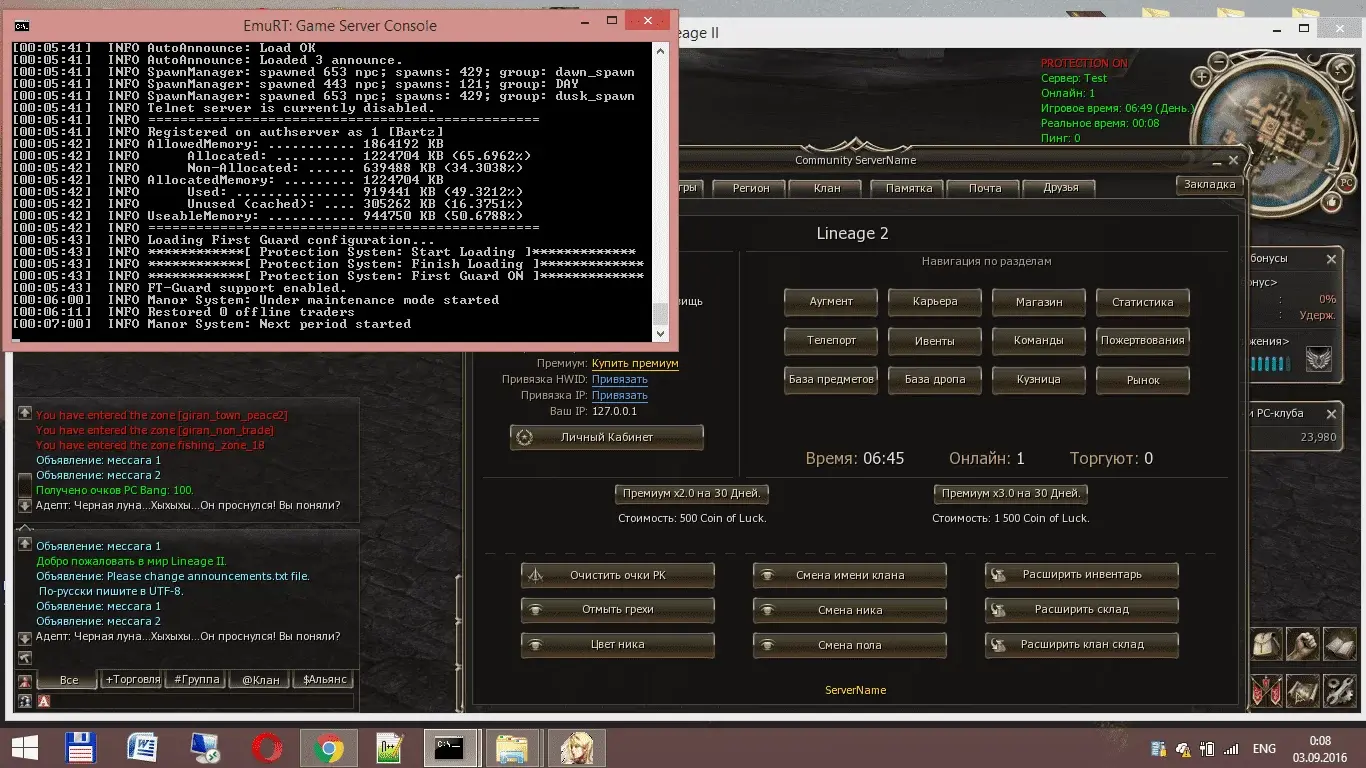
Task: Click the chat options hammer icon
Action: pyautogui.click(x=25, y=657)
